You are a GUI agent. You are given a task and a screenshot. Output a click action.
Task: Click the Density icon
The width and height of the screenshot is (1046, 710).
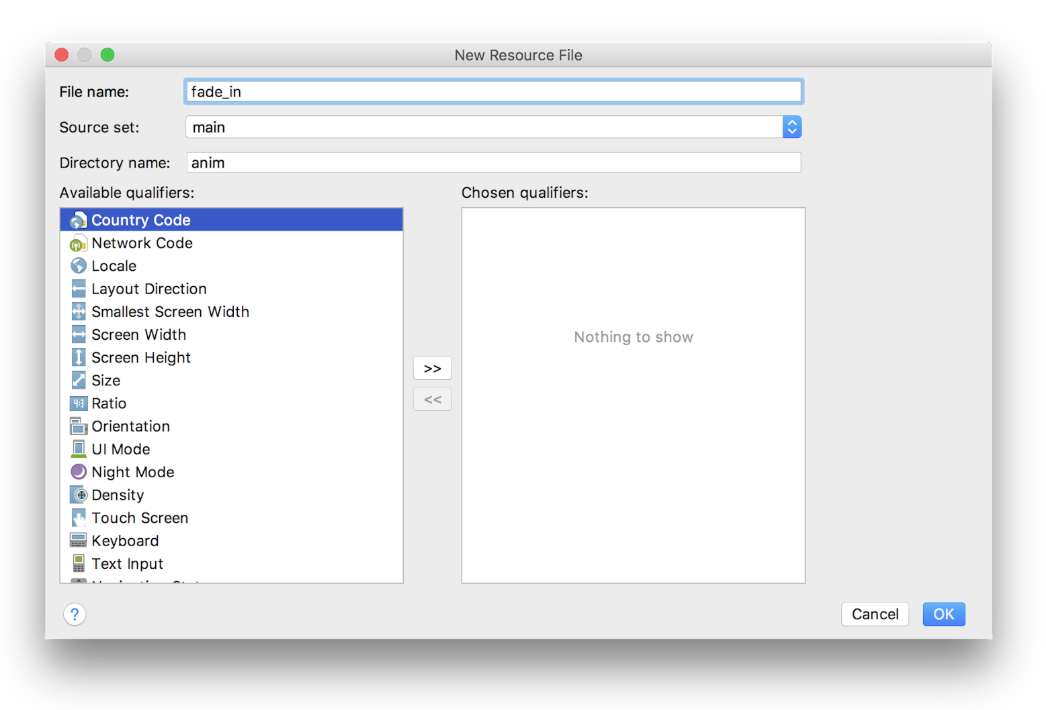(x=78, y=495)
